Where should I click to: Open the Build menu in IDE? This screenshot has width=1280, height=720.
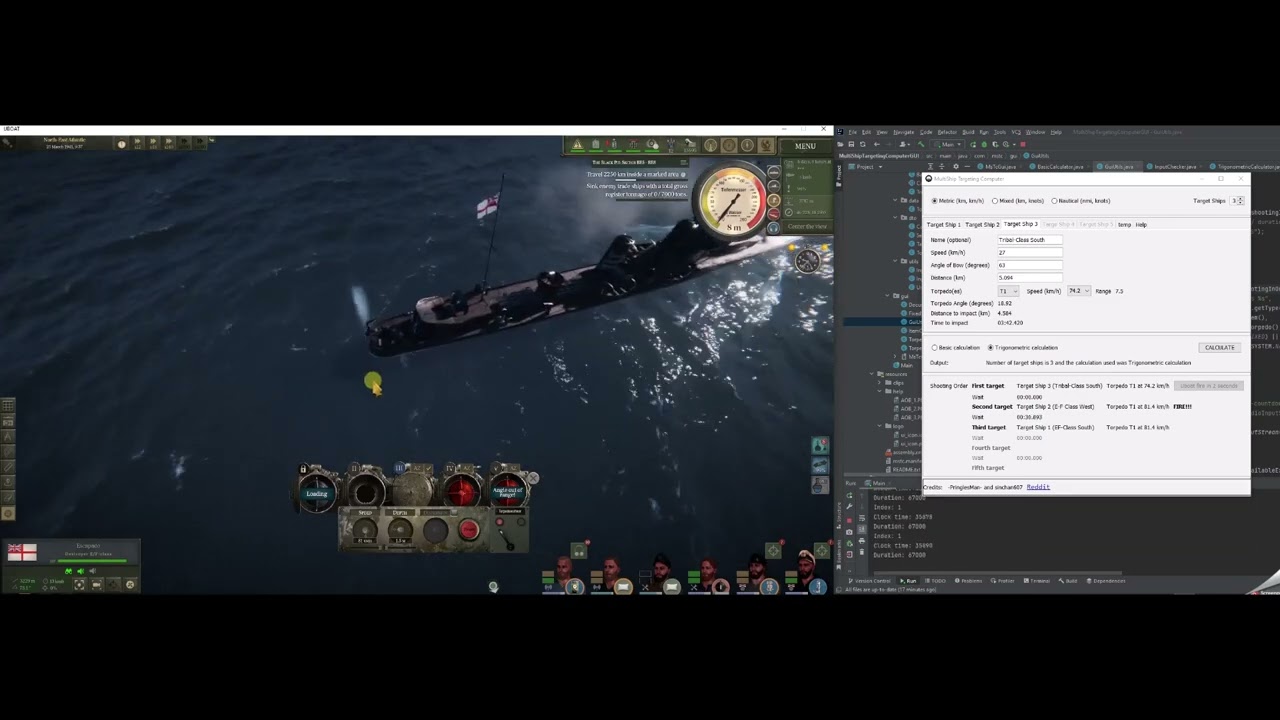(x=968, y=132)
